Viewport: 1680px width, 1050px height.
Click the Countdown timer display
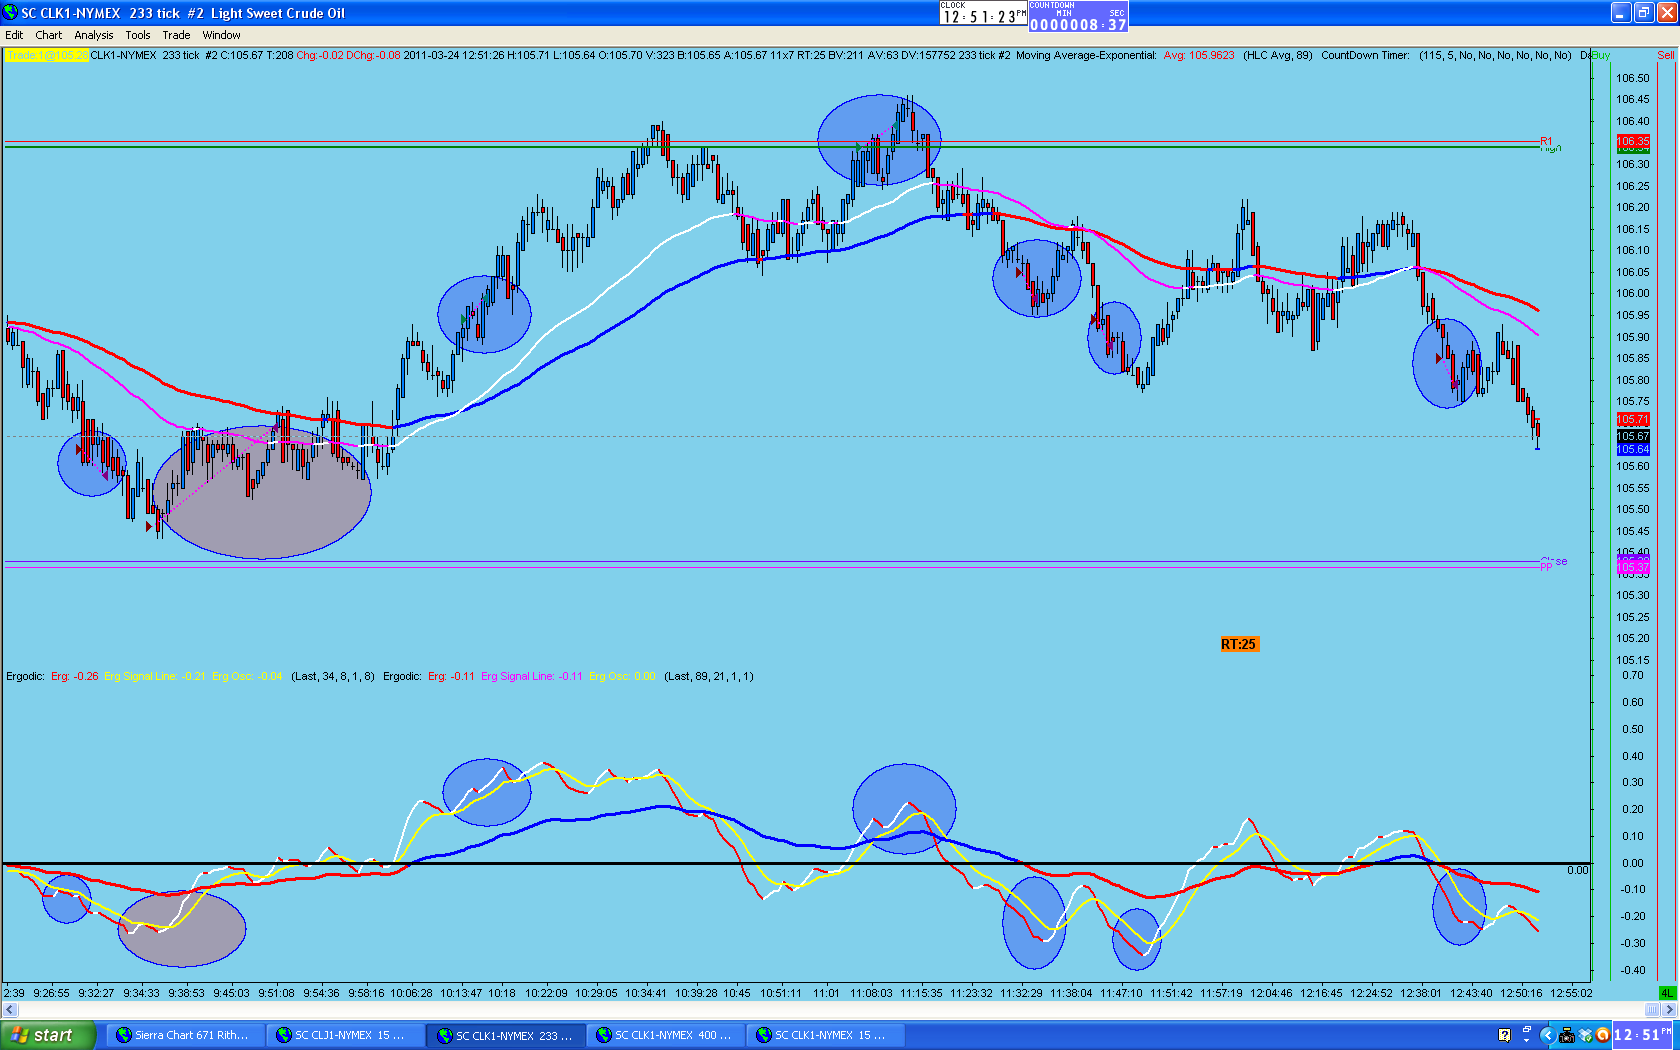(x=1078, y=16)
